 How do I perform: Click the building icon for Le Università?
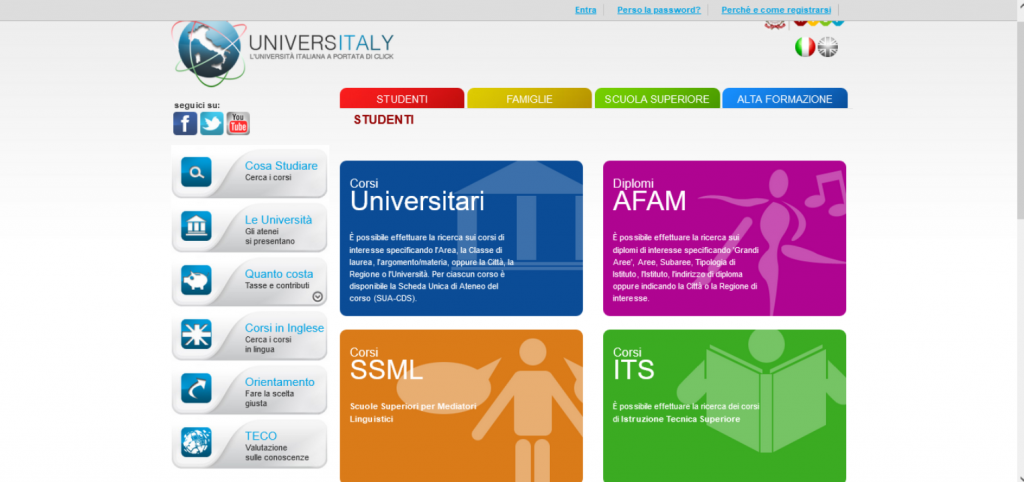point(196,226)
